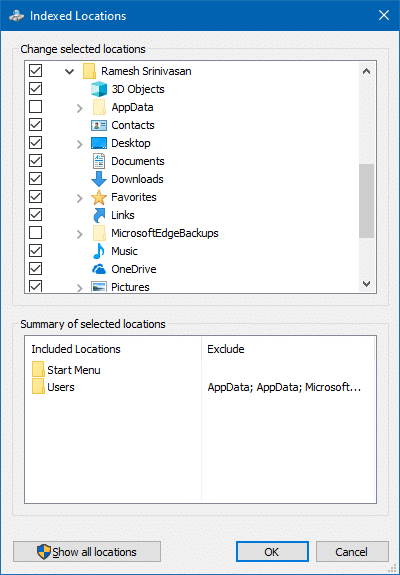Screen dimensions: 400x575
Task: Click the 3D Objects cube icon
Action: [99, 89]
